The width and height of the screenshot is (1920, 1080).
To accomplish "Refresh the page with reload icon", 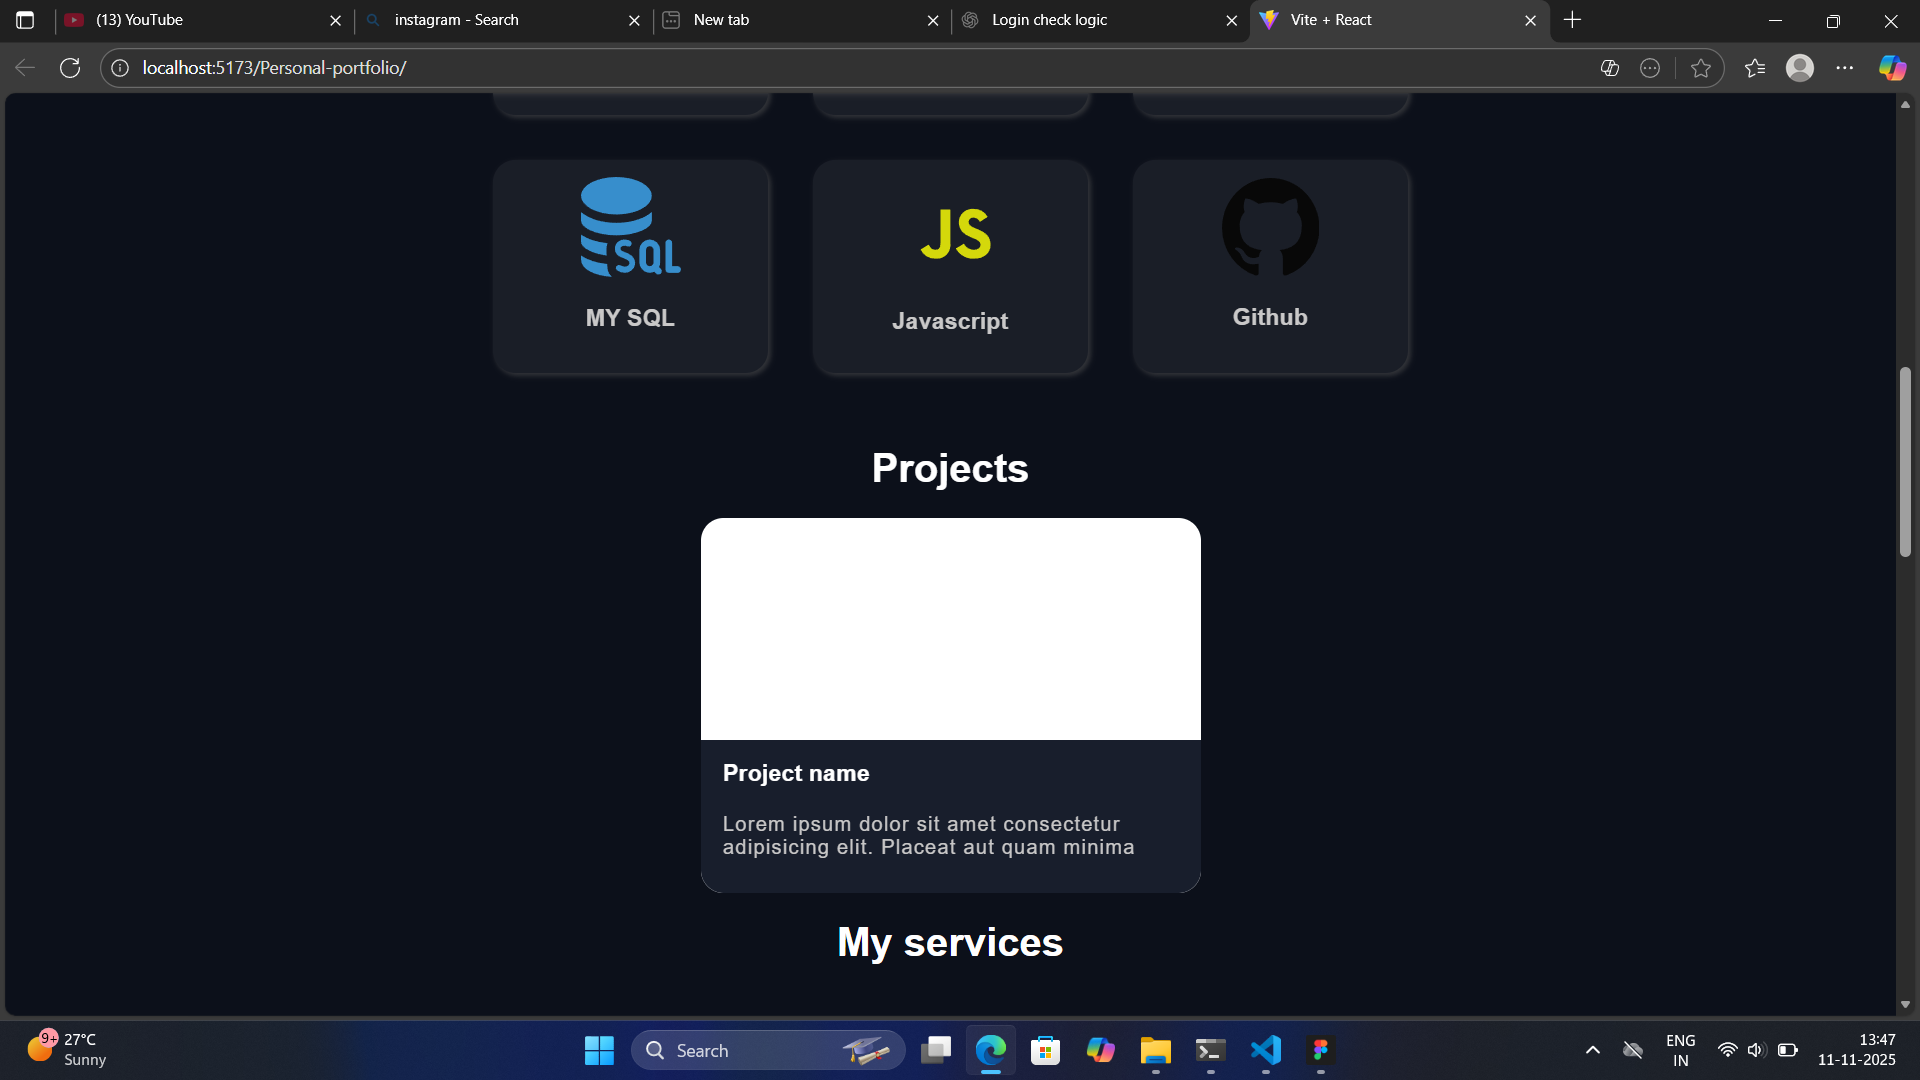I will click(x=70, y=68).
